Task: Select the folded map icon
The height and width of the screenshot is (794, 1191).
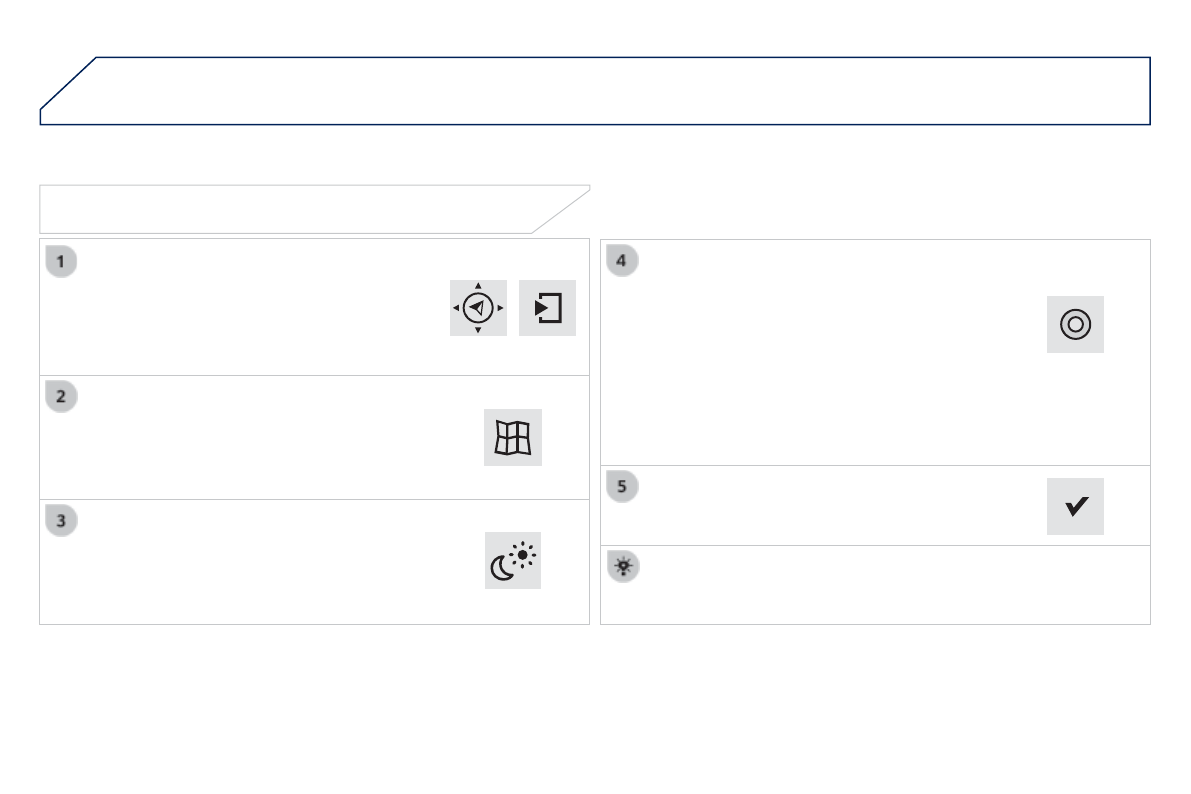Action: [x=513, y=437]
